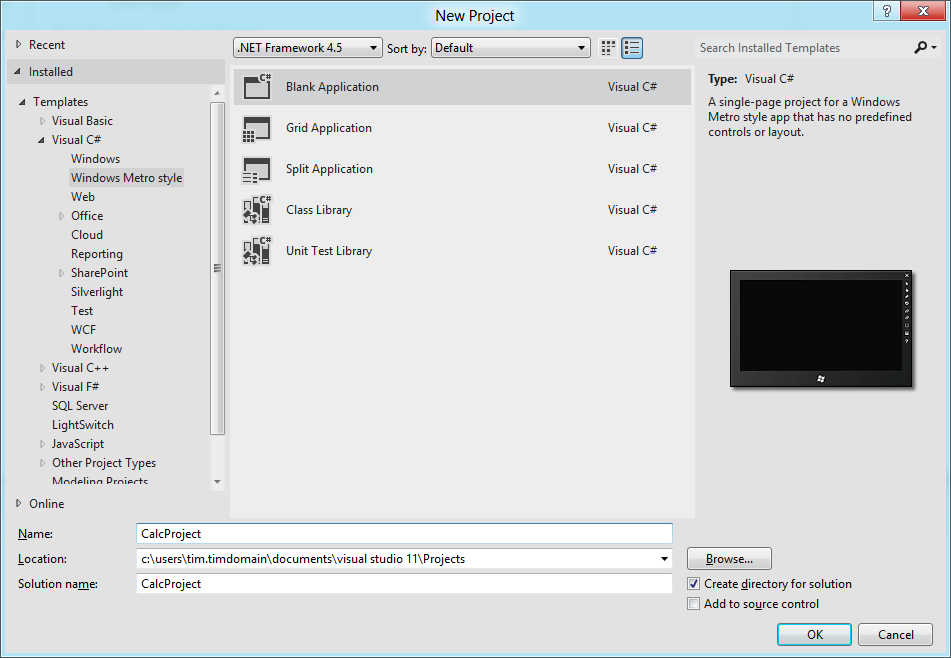Close the New Project dialog
This screenshot has width=951, height=658.
coord(923,11)
